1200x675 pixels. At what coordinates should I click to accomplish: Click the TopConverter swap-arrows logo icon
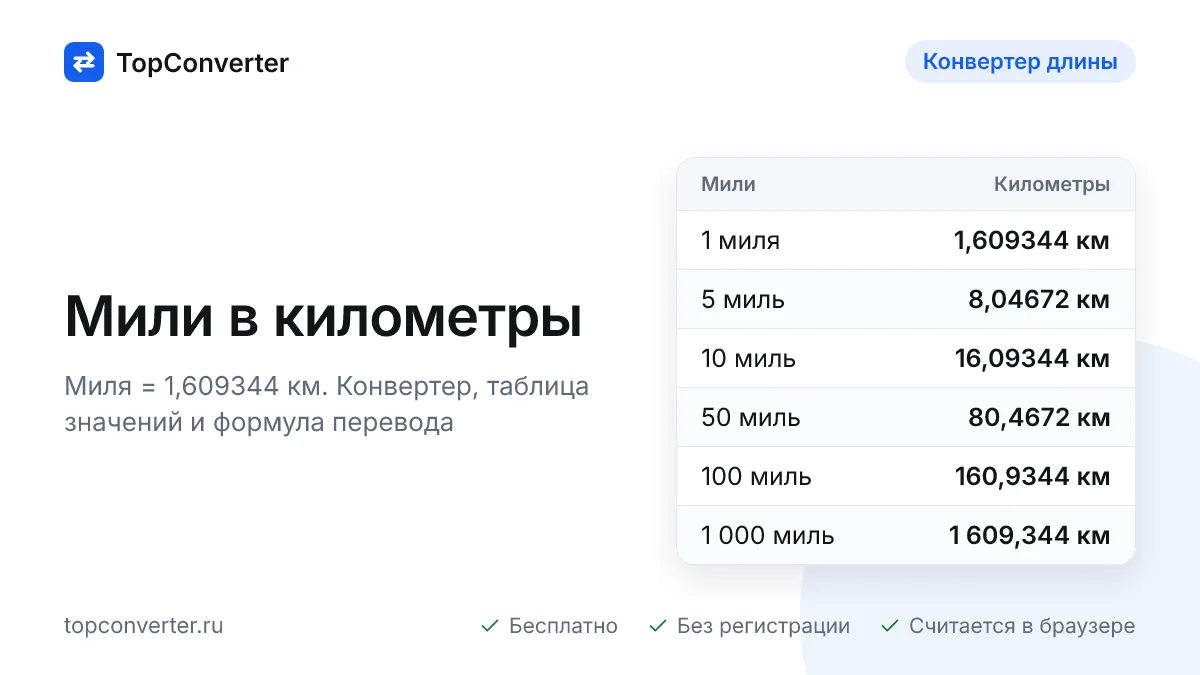(x=84, y=62)
